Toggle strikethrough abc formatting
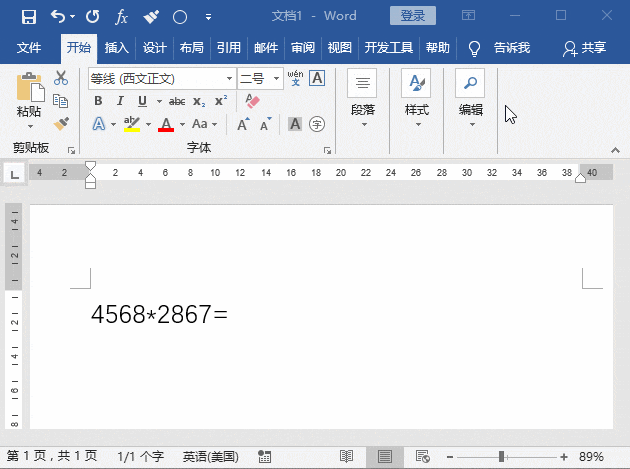 pos(177,101)
